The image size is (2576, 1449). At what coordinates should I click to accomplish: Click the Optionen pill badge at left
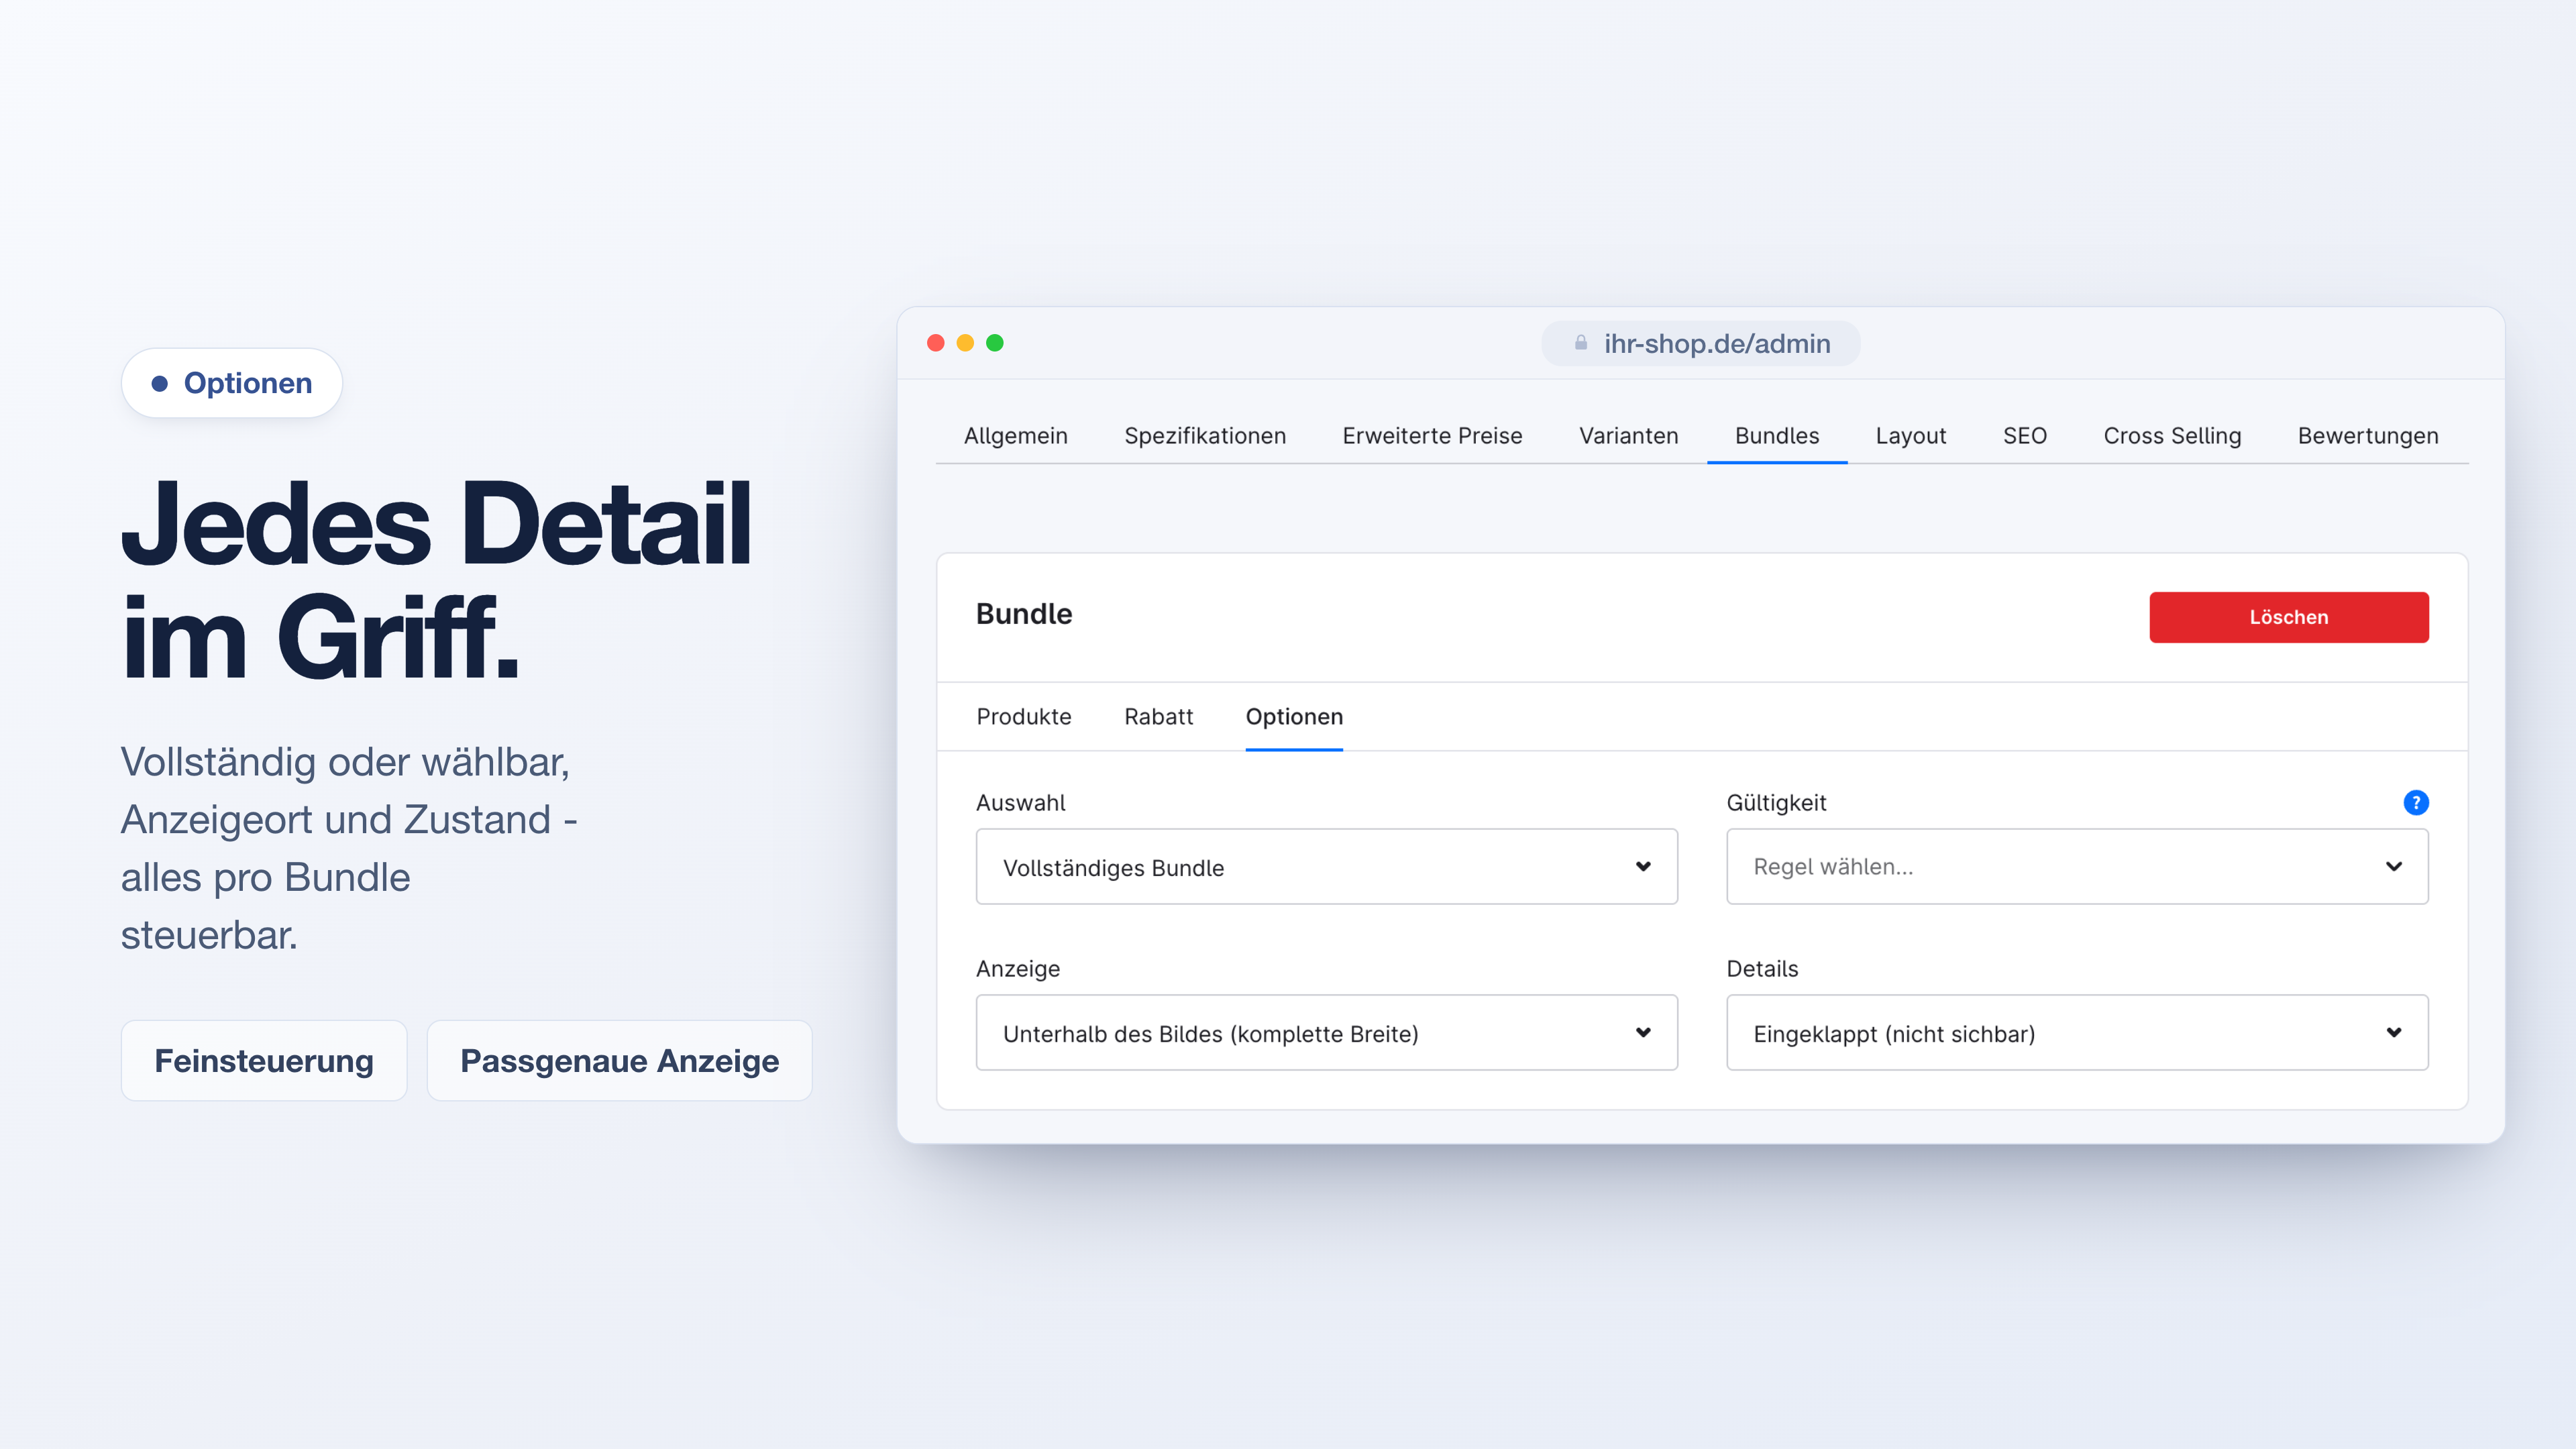click(232, 383)
